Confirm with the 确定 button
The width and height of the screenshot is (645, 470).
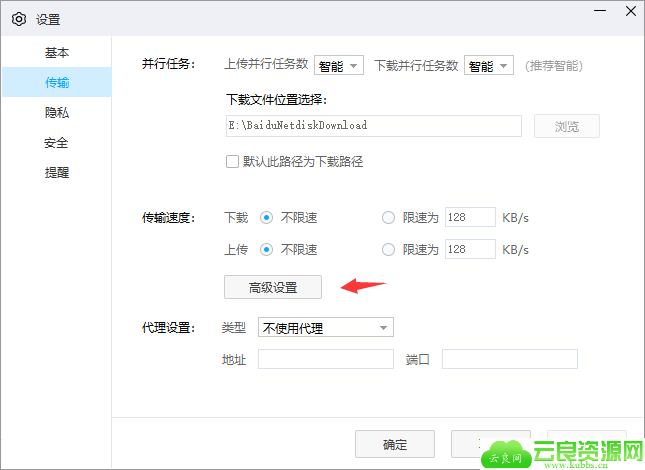coord(395,444)
